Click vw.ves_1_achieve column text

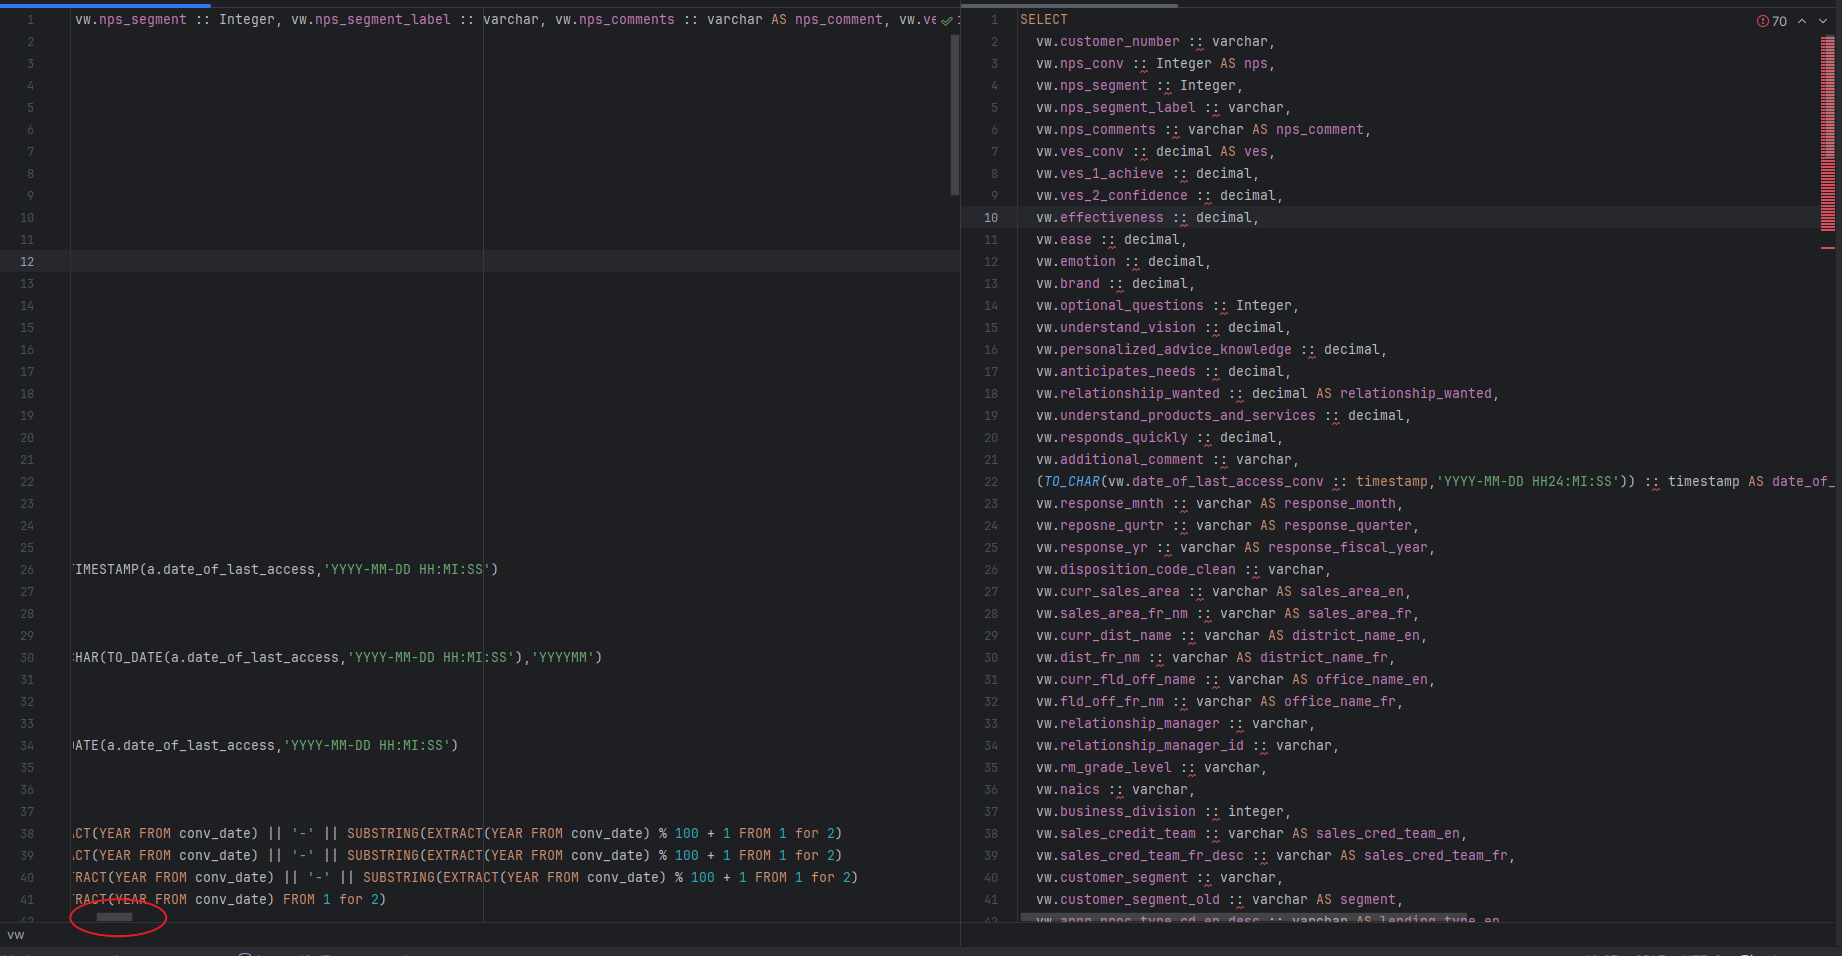pos(1100,174)
